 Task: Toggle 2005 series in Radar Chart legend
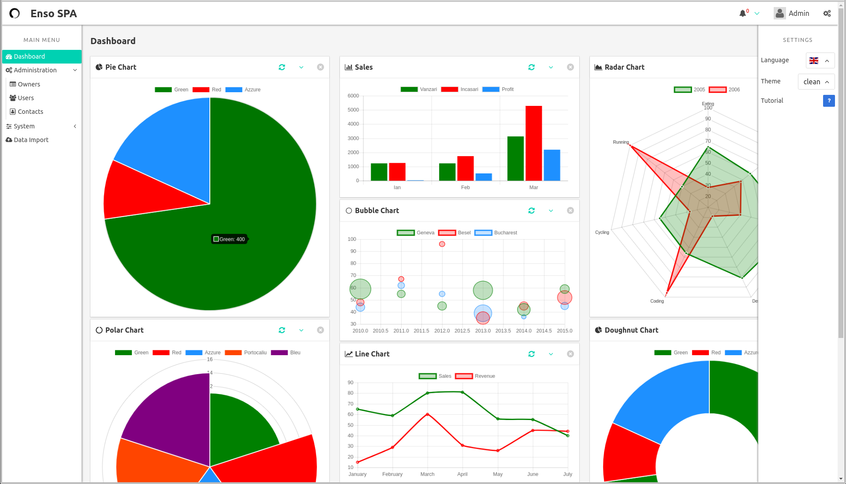pyautogui.click(x=690, y=90)
